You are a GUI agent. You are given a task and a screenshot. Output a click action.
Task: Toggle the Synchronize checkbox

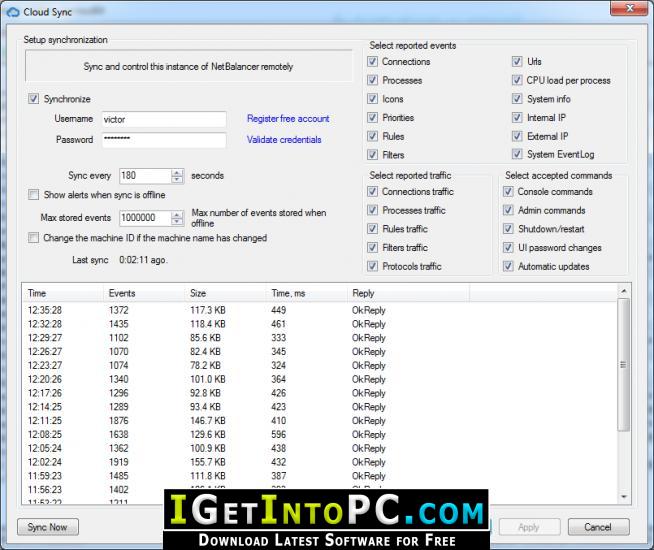33,99
